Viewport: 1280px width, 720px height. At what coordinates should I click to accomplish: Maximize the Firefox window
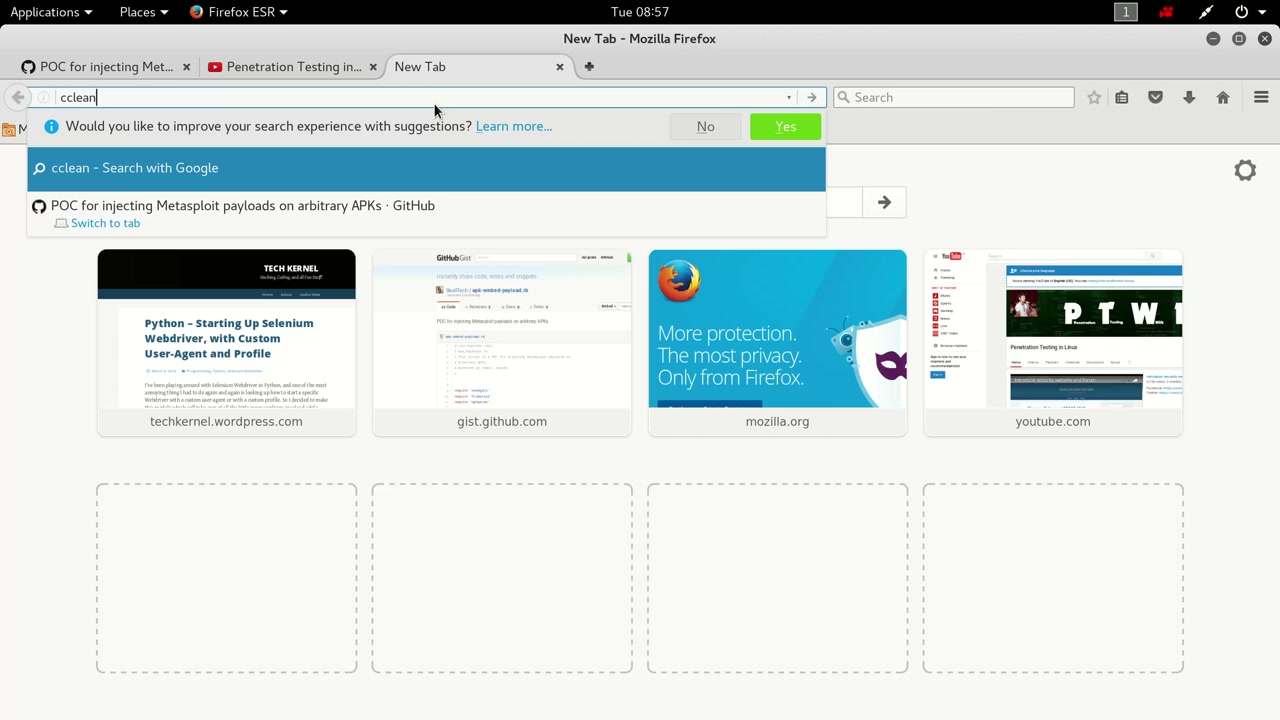coord(1239,39)
